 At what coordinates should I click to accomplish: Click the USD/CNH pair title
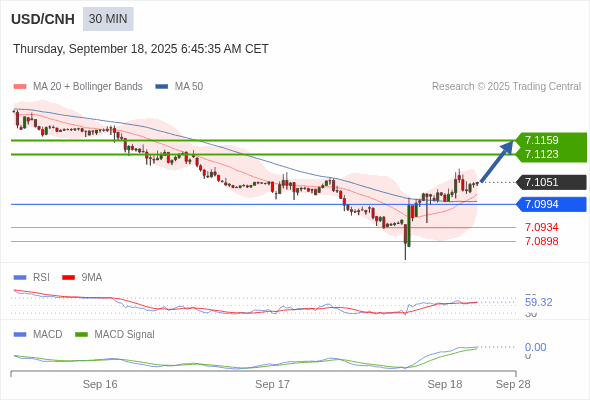43,19
